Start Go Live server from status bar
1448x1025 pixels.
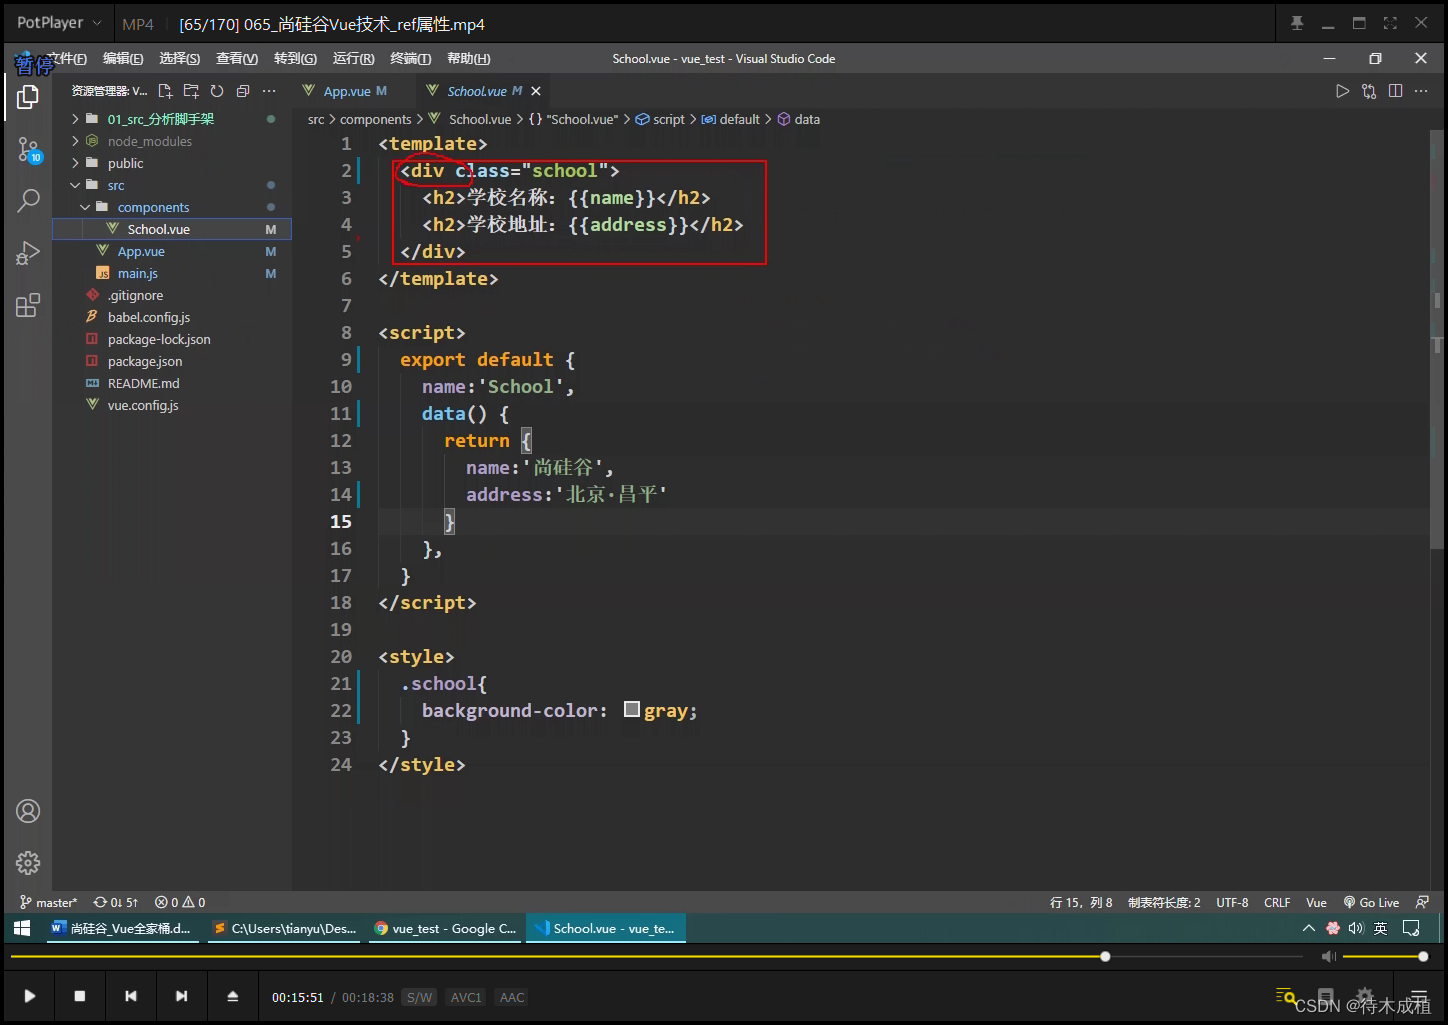[x=1371, y=902]
